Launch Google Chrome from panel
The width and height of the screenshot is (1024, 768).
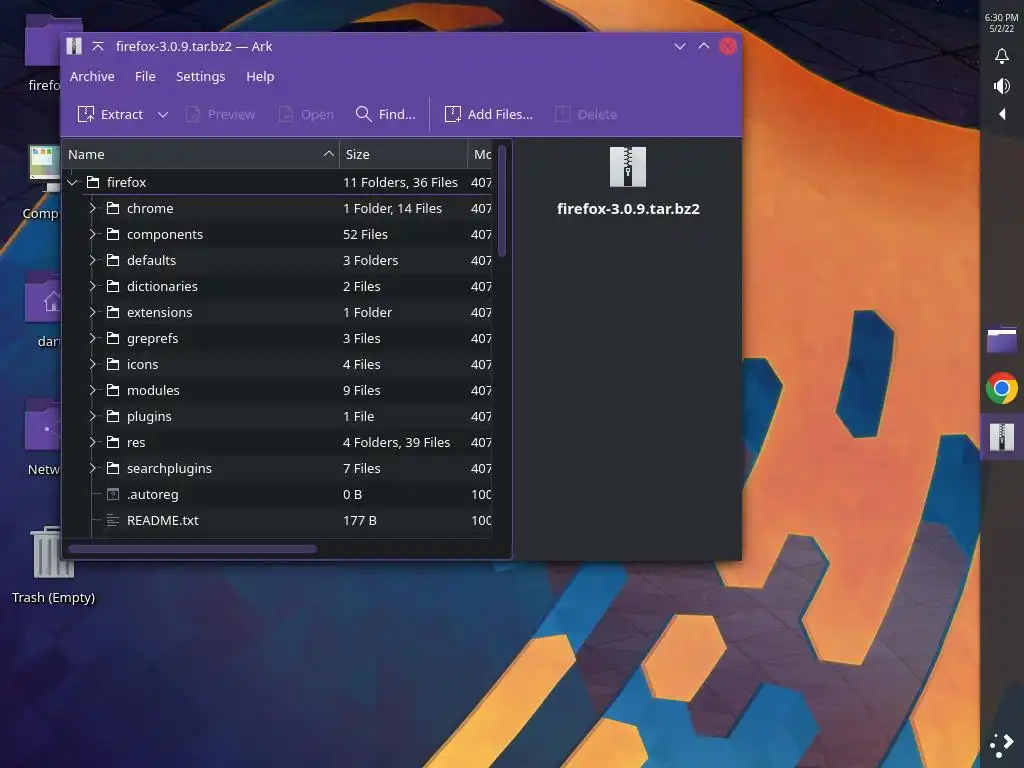click(1002, 389)
